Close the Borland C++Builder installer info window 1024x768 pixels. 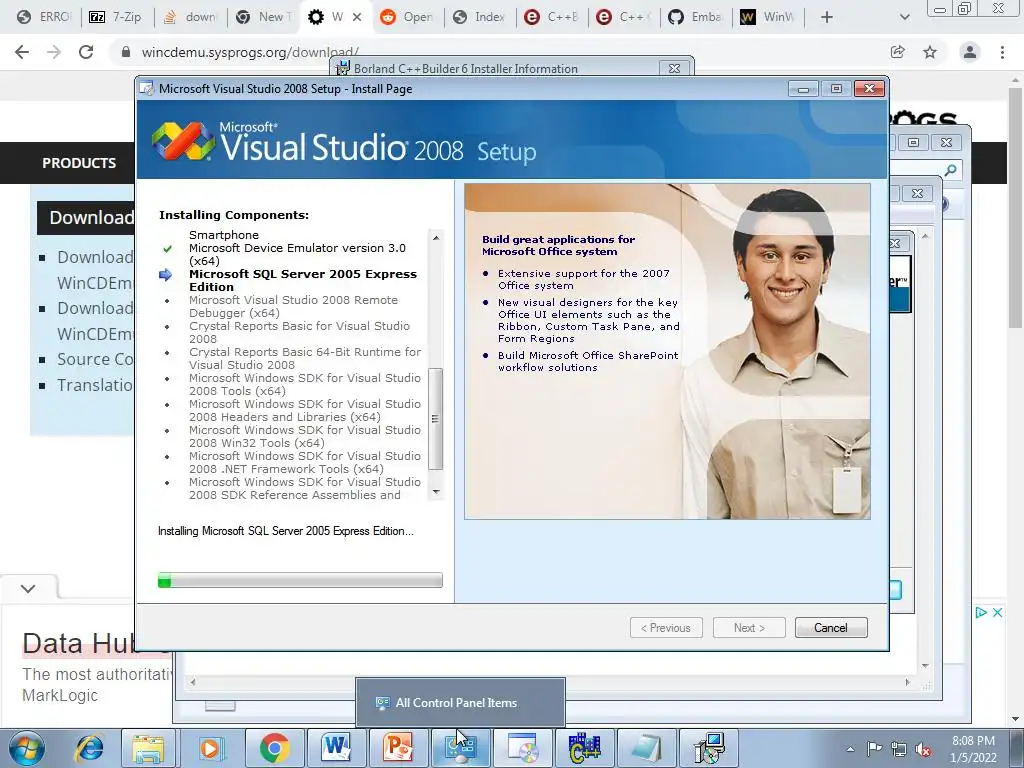(674, 68)
